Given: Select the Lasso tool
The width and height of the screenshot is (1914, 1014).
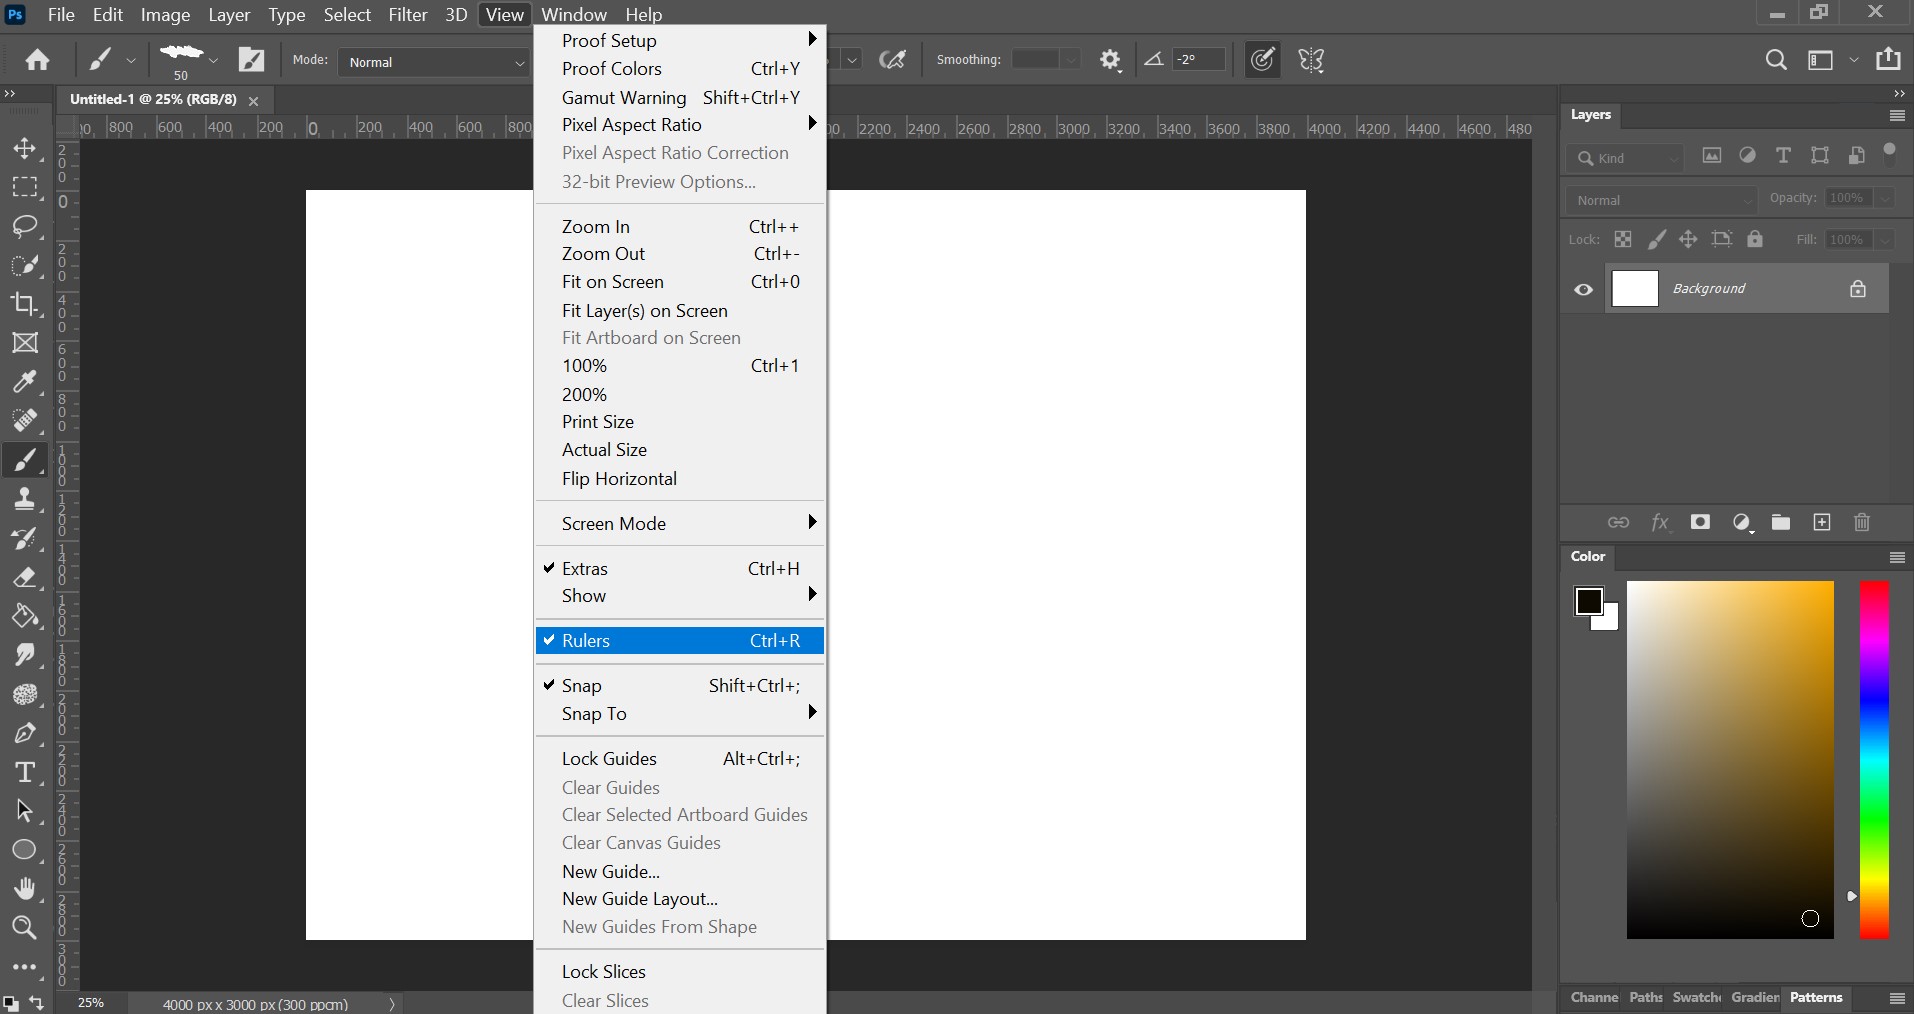Looking at the screenshot, I should (x=25, y=227).
